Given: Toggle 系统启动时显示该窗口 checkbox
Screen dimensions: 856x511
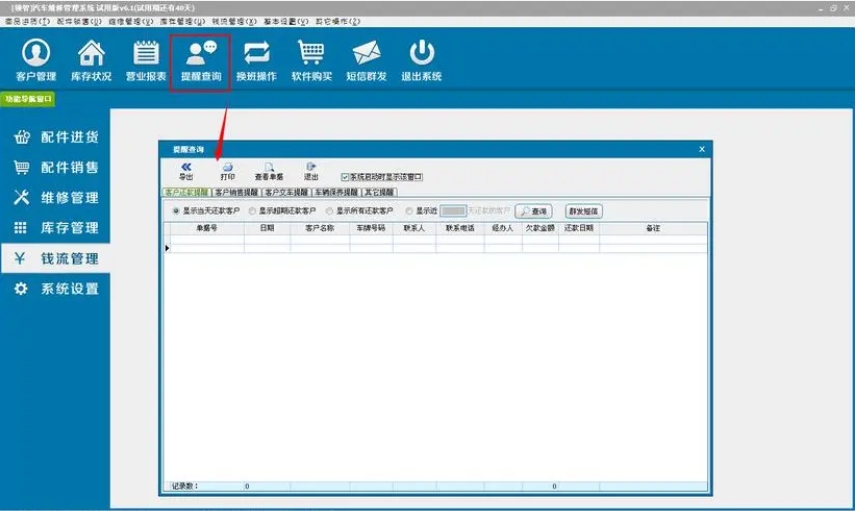Looking at the screenshot, I should coord(344,177).
